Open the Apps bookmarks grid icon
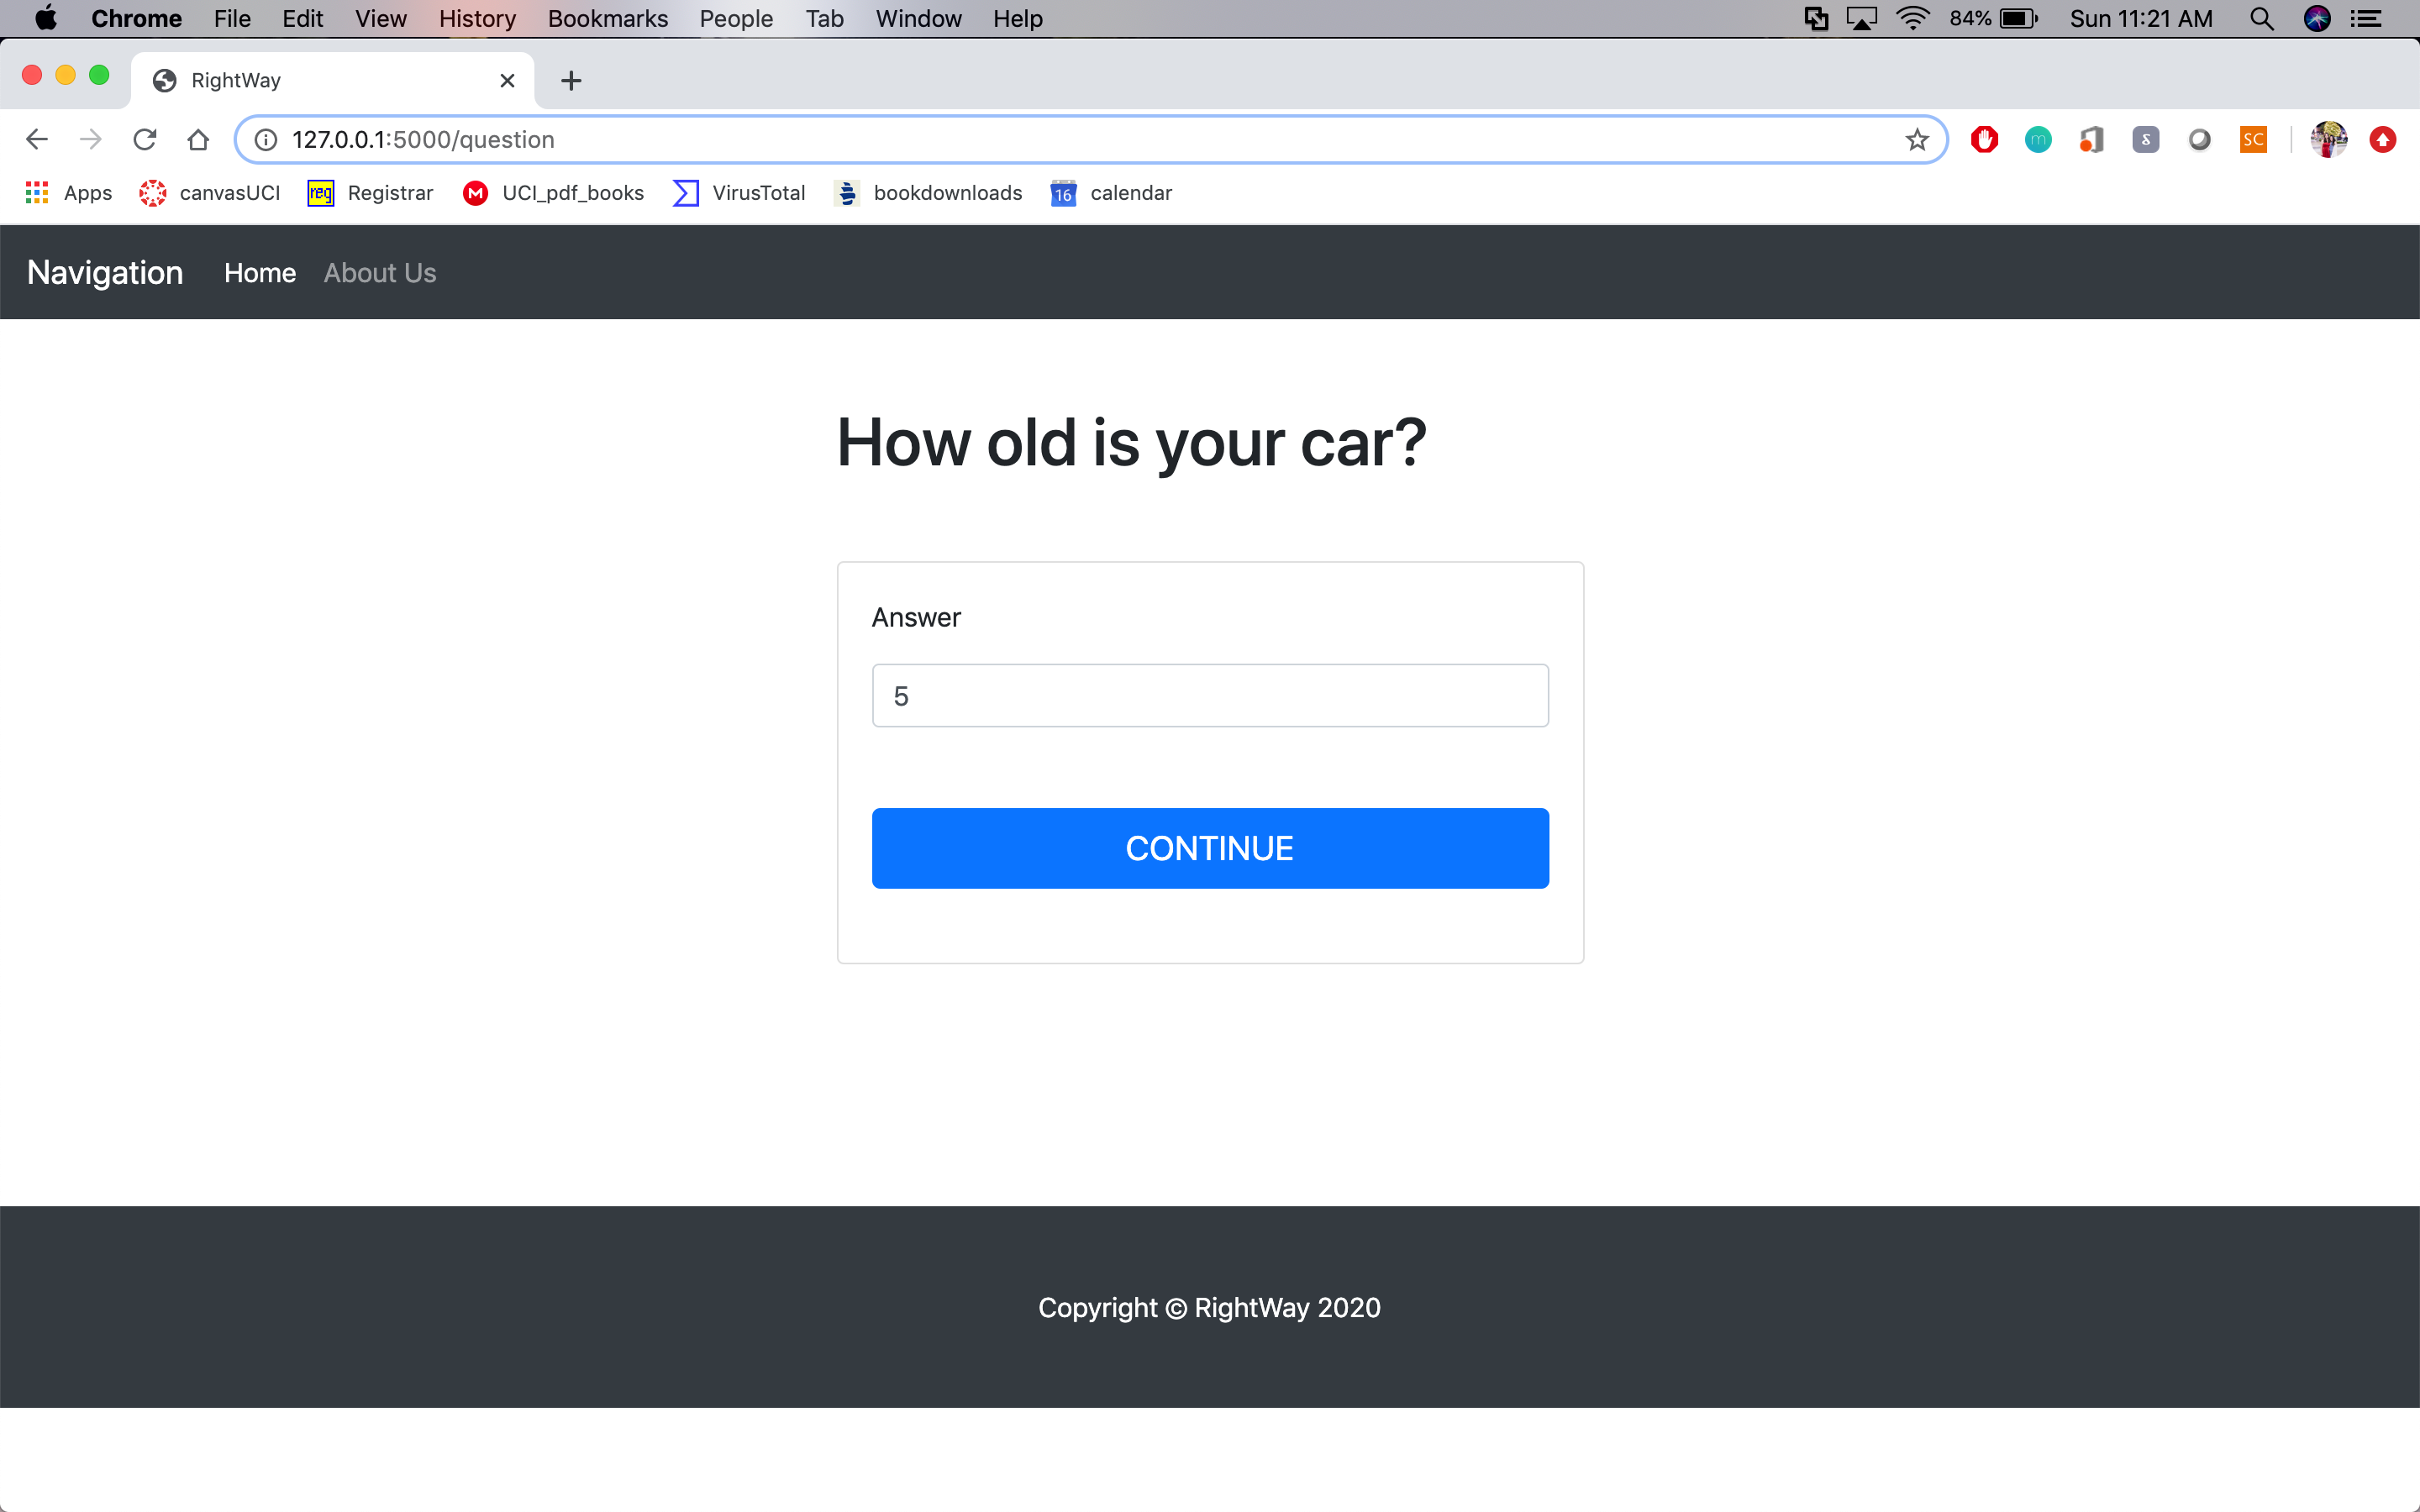2420x1512 pixels. [x=37, y=193]
